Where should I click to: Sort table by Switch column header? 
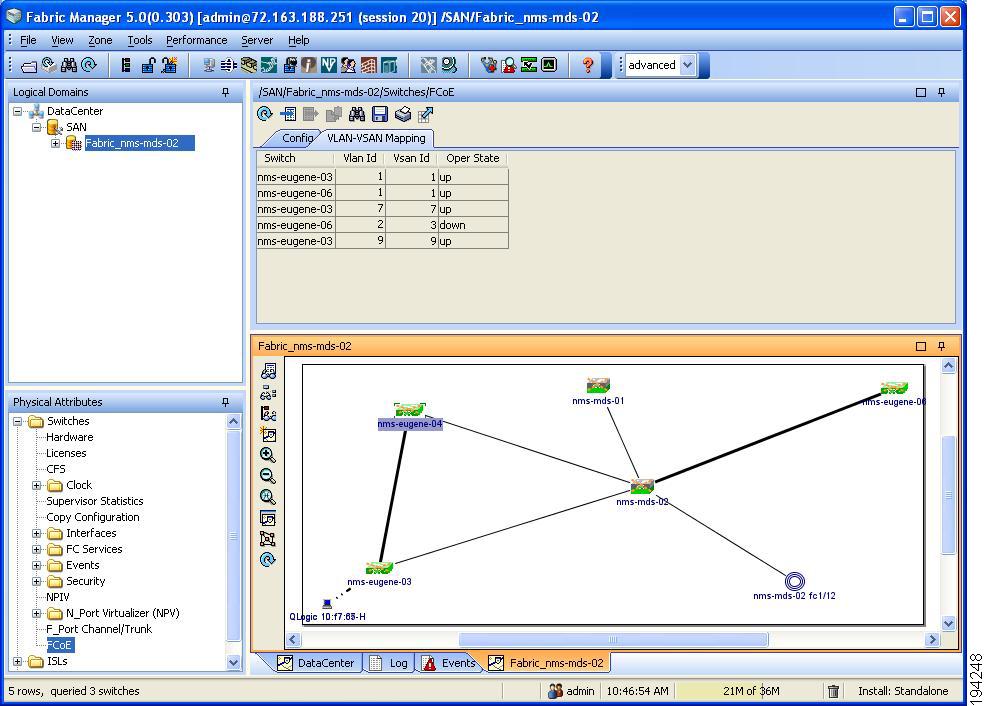pyautogui.click(x=295, y=158)
